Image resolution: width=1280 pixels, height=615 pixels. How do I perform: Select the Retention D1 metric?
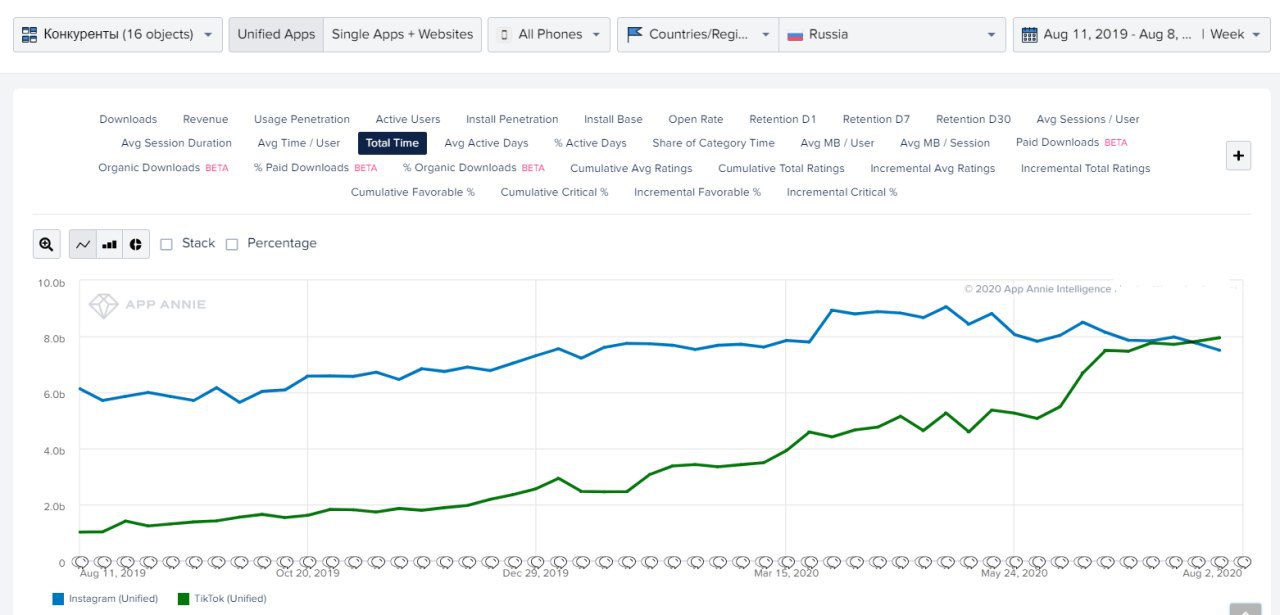tap(783, 119)
